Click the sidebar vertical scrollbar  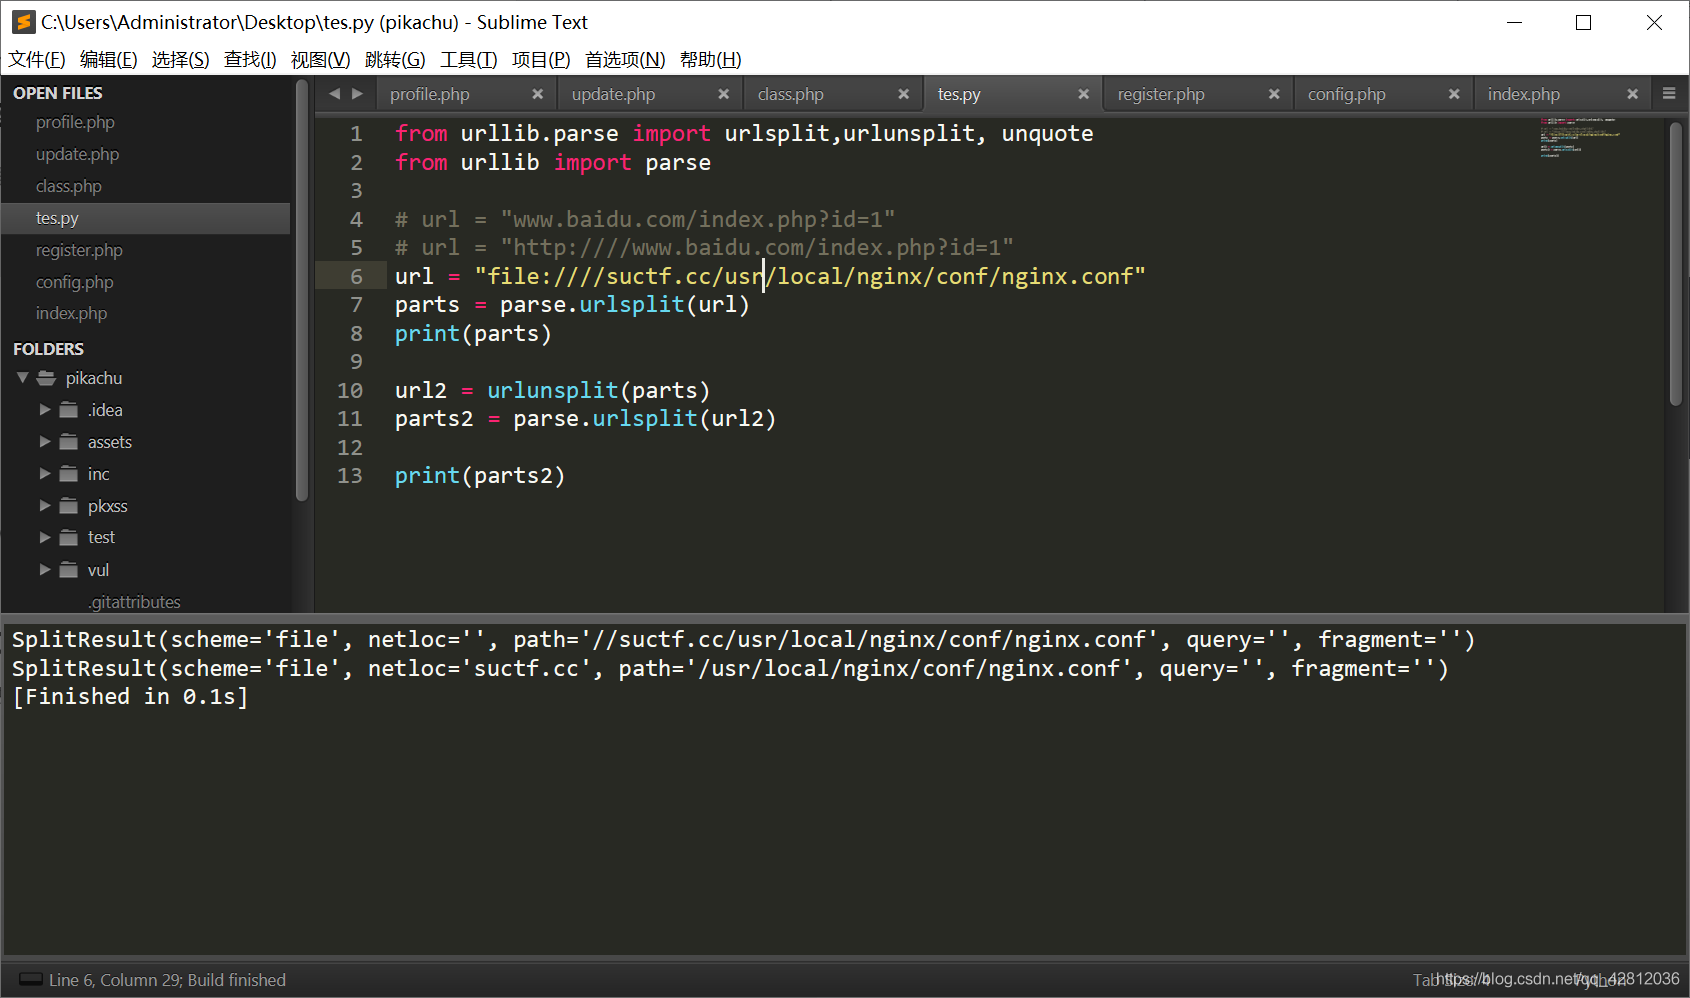click(x=302, y=290)
